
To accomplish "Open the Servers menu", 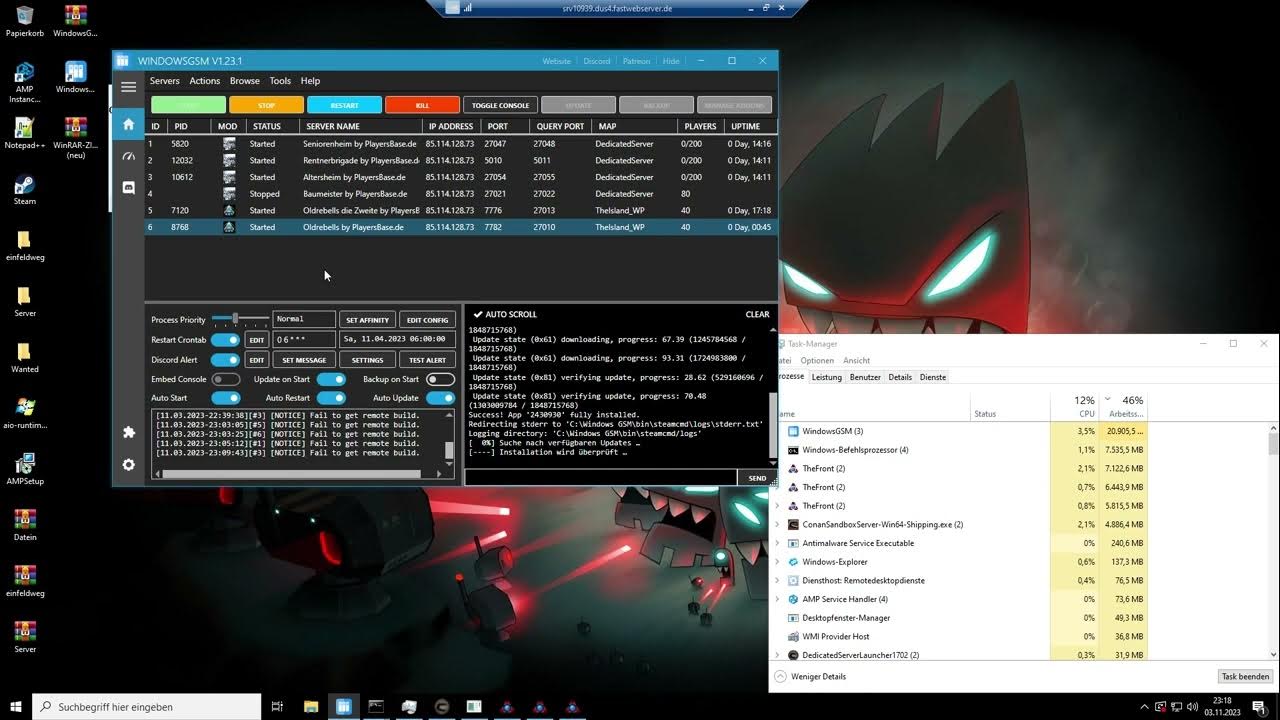I will (x=165, y=81).
